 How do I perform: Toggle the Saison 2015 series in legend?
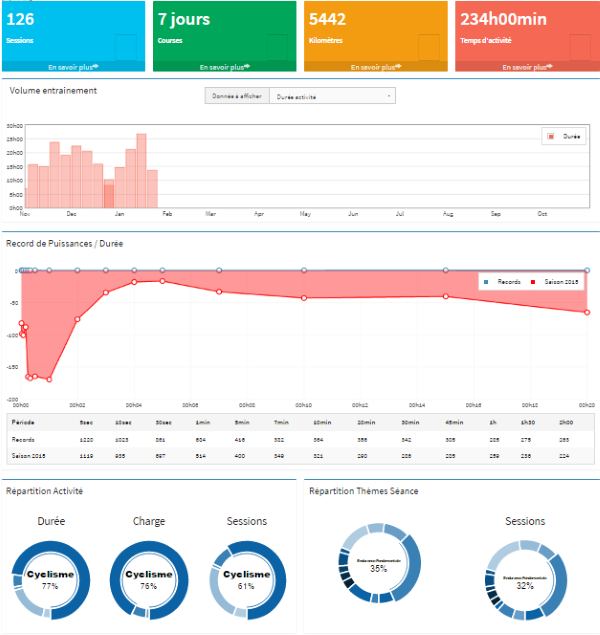click(x=558, y=280)
